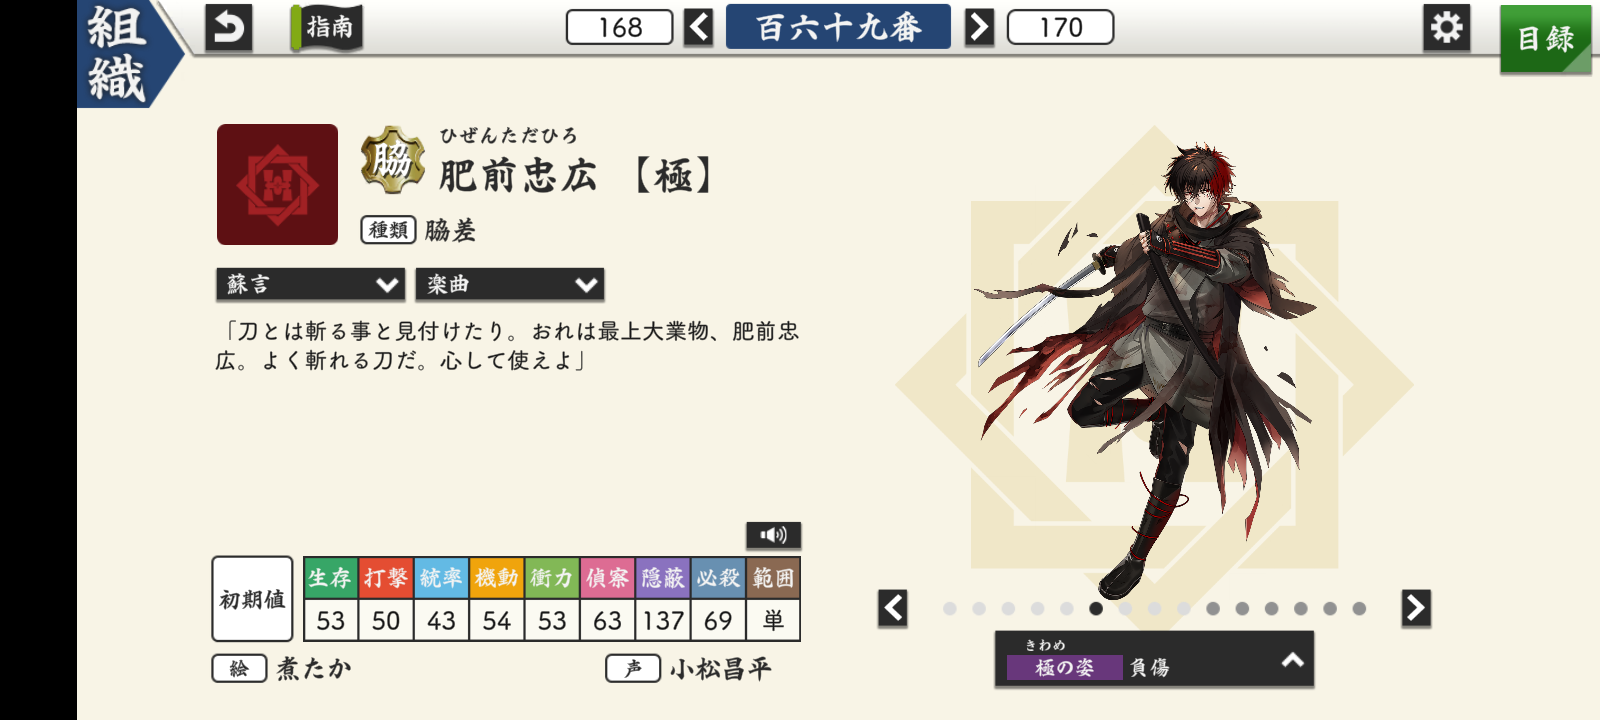Show previous character illustration arrow
The image size is (1600, 720).
pyautogui.click(x=893, y=608)
